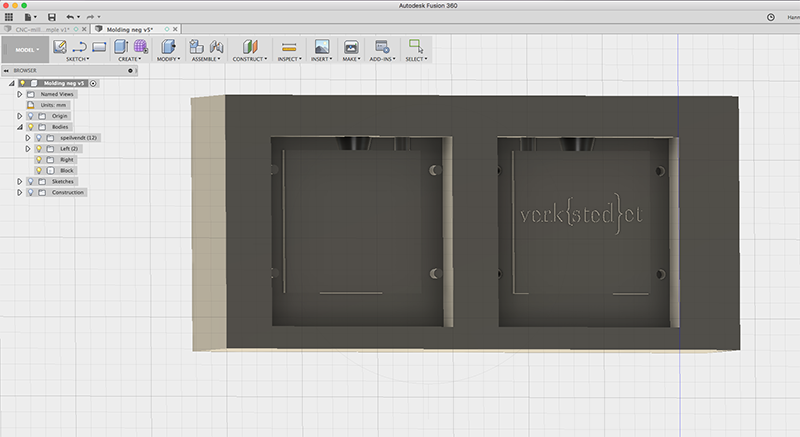This screenshot has height=437, width=800.
Task: Select the Offset Plane construct tool
Action: tap(250, 47)
